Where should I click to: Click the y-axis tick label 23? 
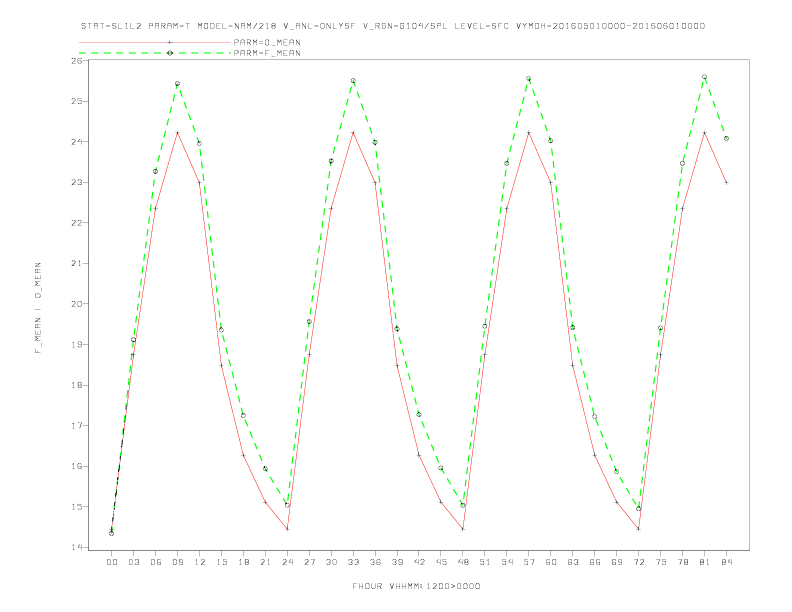coord(77,182)
